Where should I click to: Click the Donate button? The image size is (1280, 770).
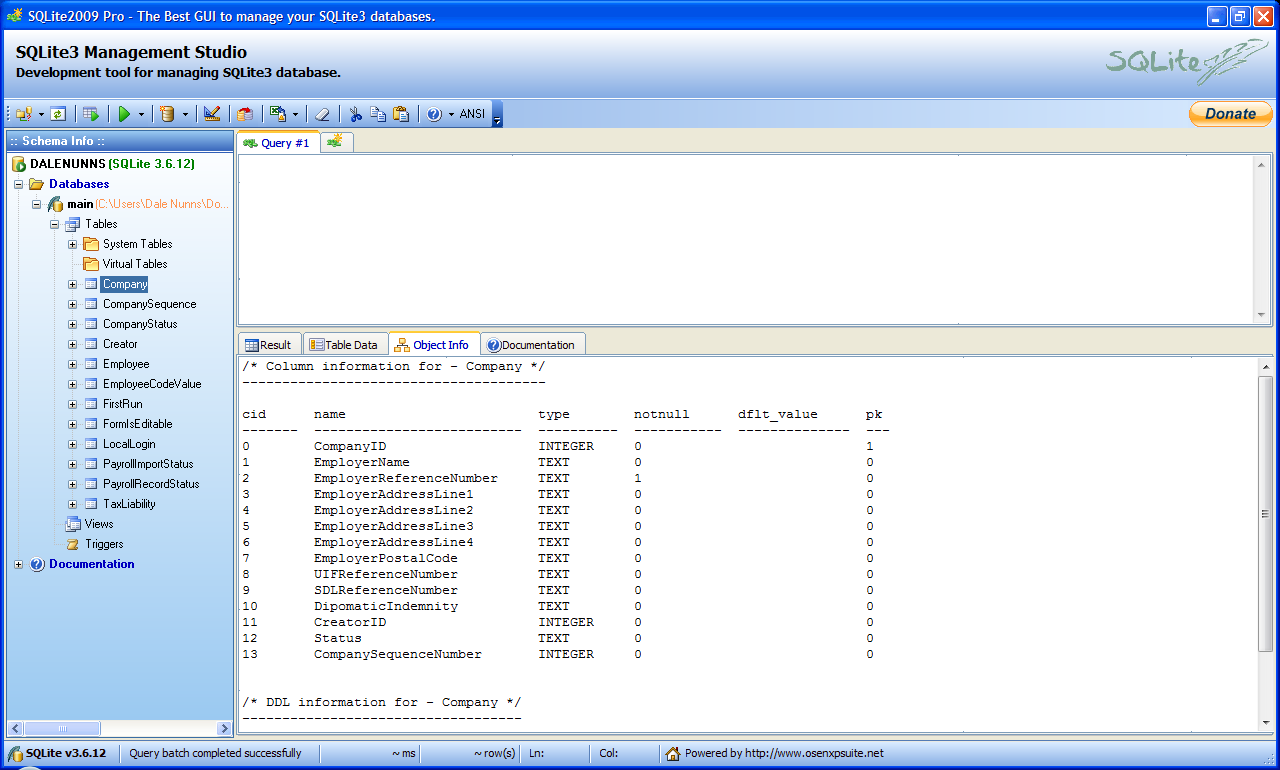click(1230, 114)
